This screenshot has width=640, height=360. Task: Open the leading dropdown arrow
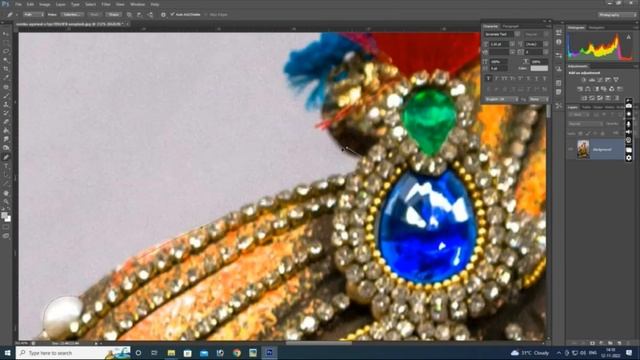546,44
